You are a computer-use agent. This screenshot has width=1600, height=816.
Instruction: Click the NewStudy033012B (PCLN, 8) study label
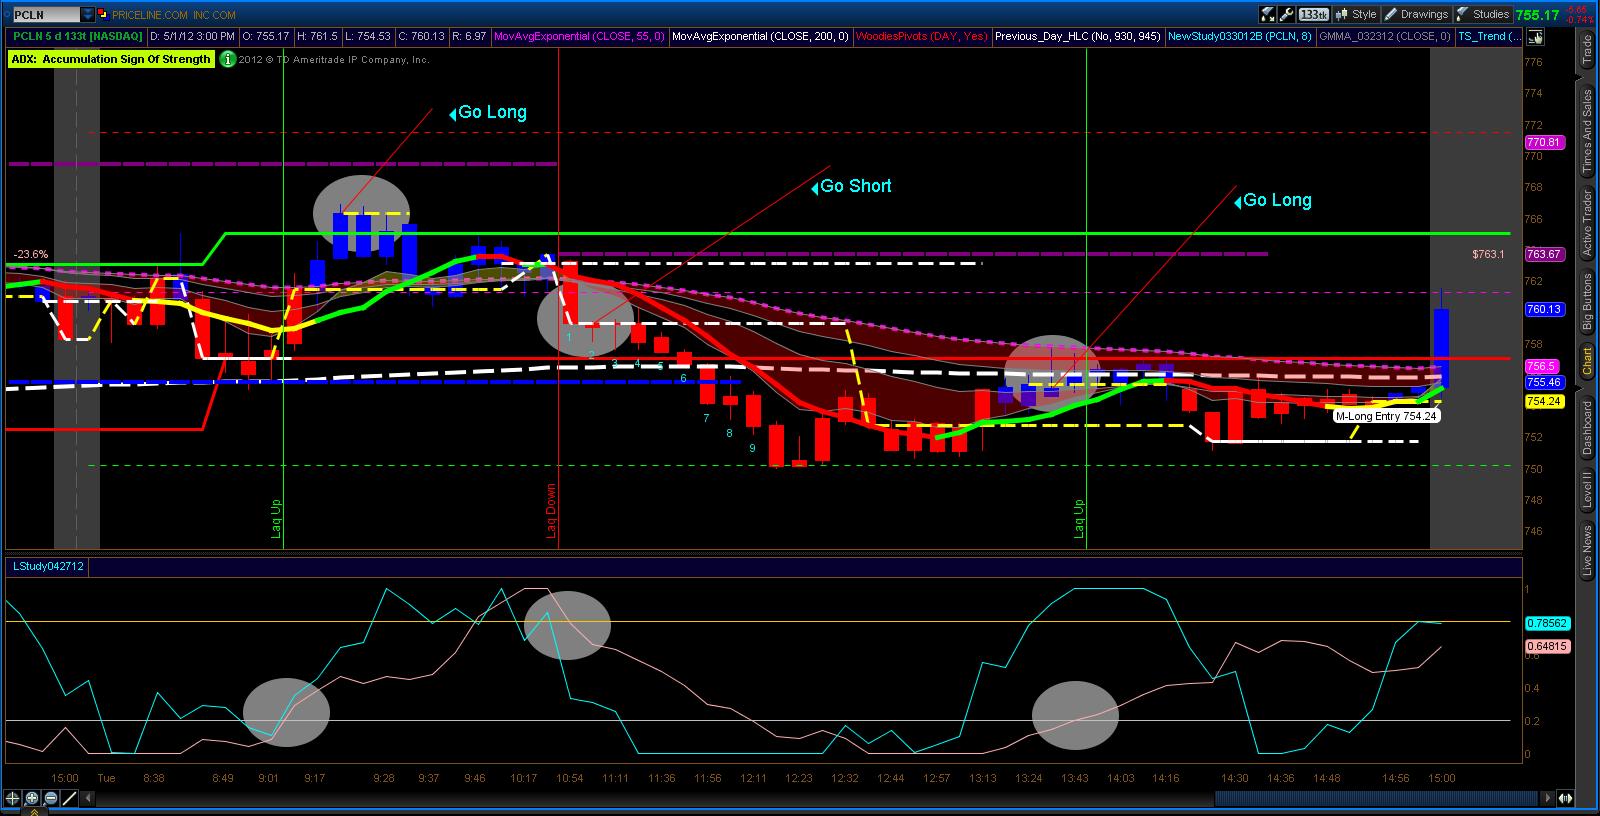1239,37
